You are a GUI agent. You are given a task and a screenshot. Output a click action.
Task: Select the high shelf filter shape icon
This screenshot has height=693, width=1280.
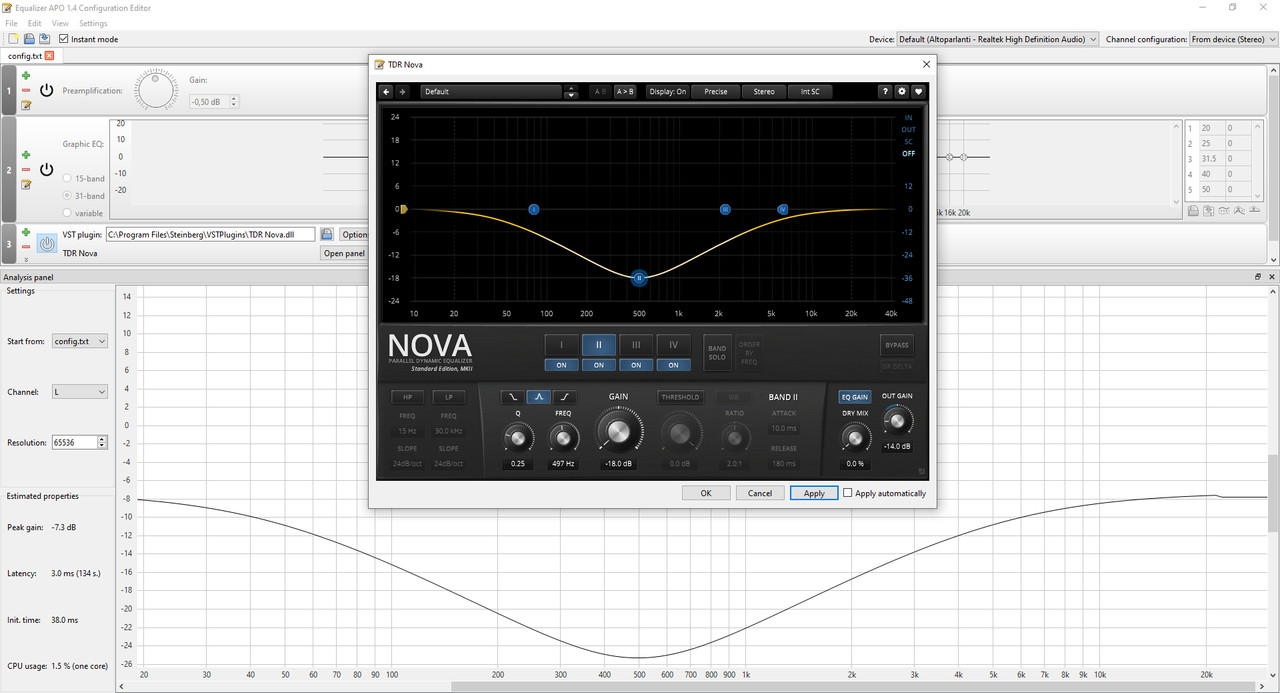point(565,397)
